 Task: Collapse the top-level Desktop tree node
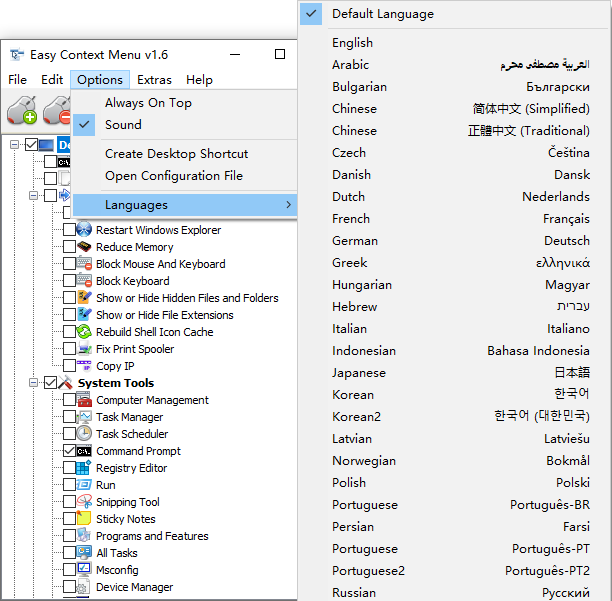(14, 145)
